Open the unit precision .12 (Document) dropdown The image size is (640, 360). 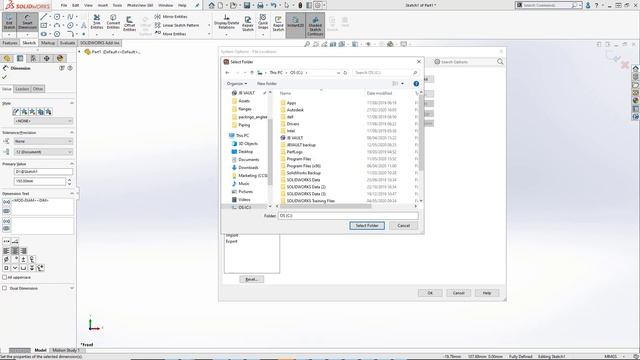43,152
